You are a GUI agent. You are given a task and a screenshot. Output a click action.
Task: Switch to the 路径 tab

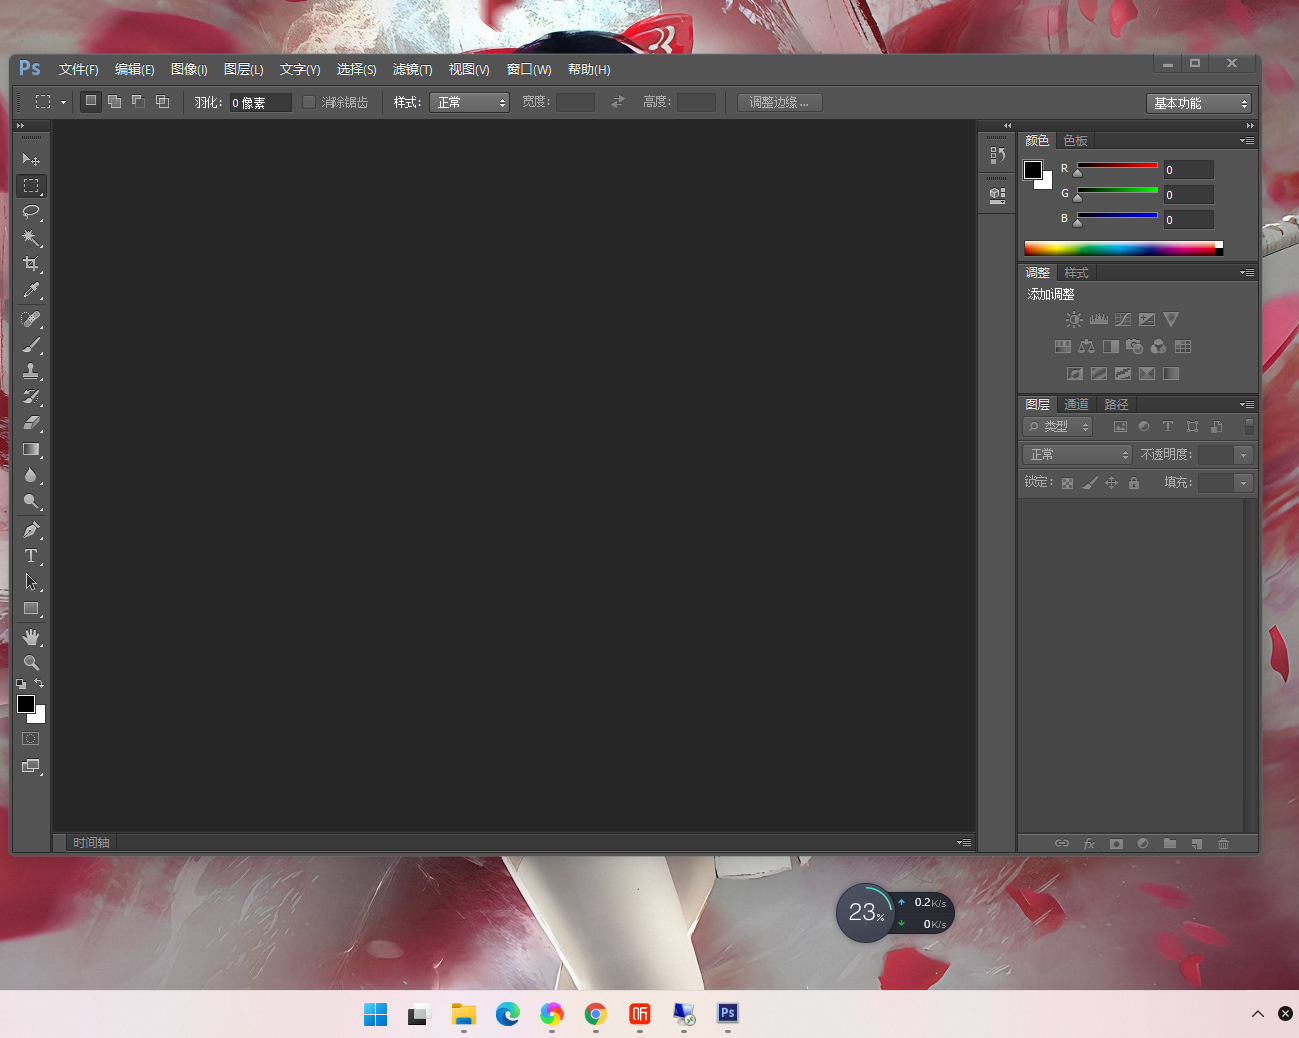pos(1116,404)
